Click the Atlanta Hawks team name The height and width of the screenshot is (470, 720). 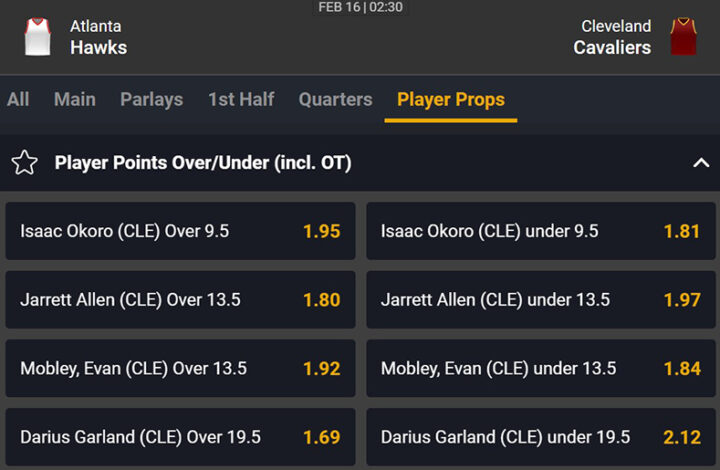(x=98, y=37)
